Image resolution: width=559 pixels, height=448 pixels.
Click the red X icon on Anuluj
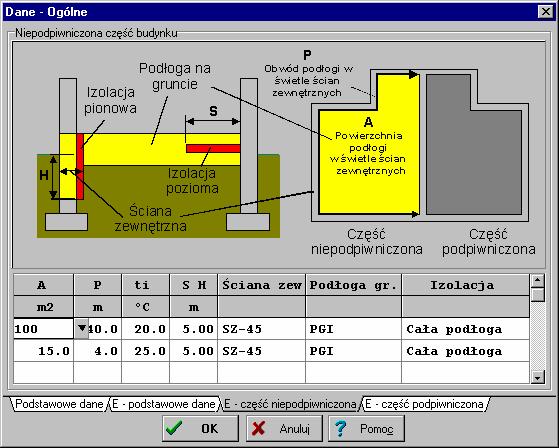click(258, 428)
